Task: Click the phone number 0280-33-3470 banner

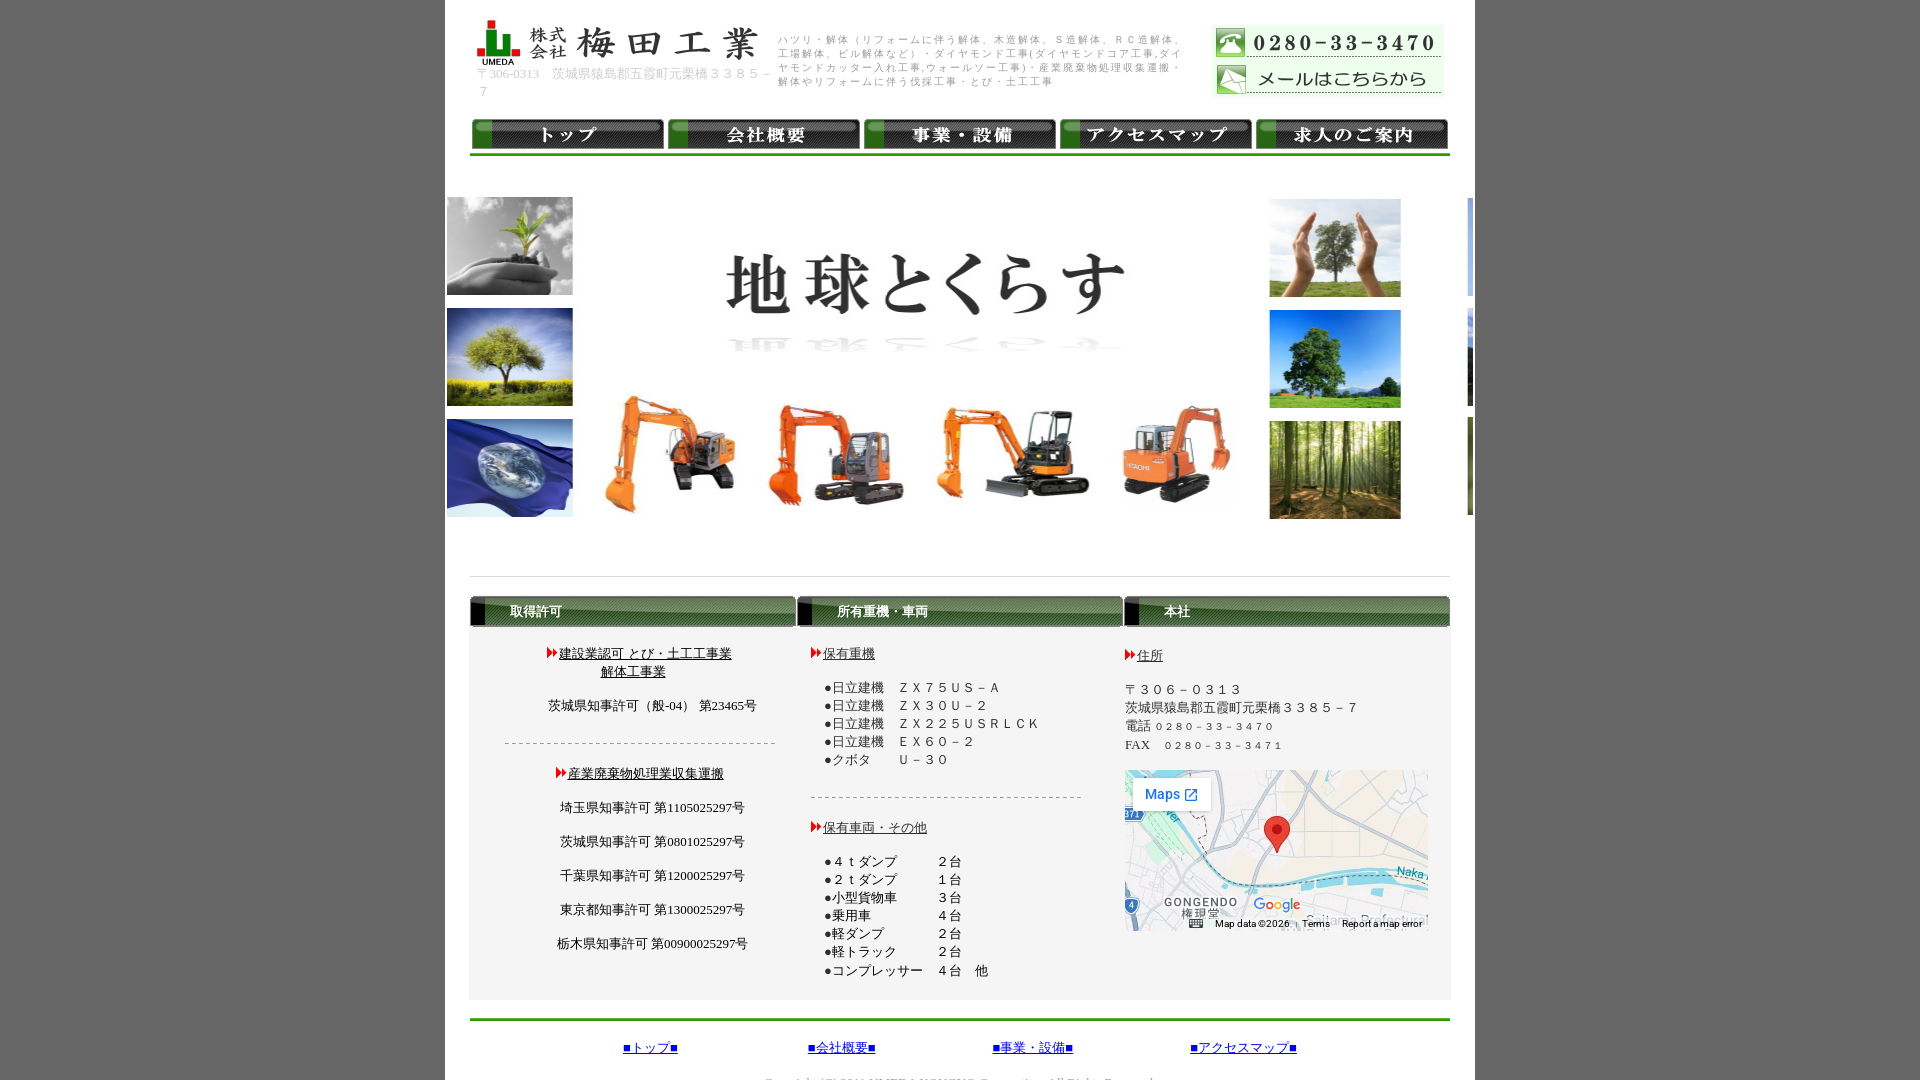Action: coord(1328,43)
